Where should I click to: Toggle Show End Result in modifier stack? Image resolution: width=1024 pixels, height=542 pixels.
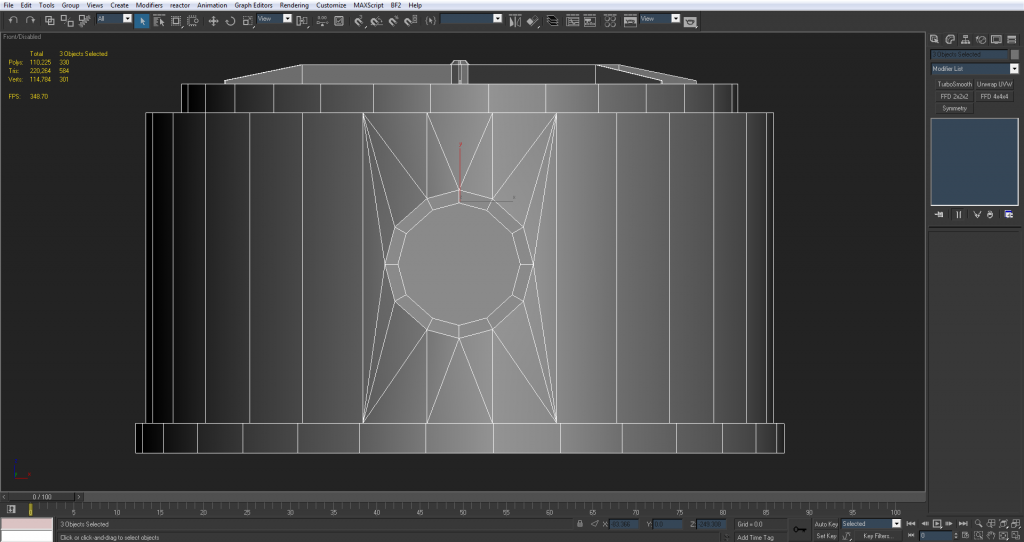[958, 214]
